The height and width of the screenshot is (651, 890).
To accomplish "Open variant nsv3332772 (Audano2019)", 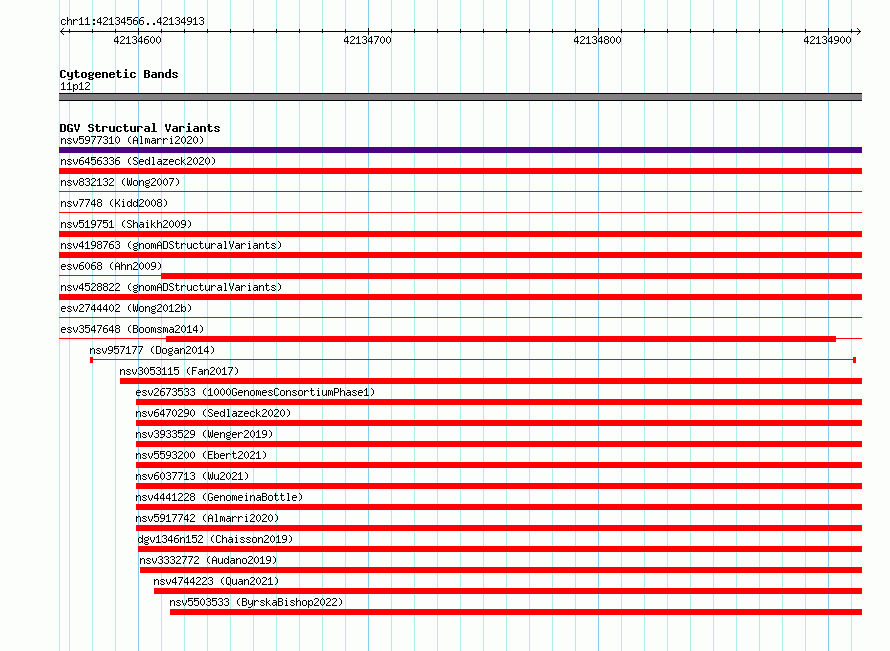I will pyautogui.click(x=208, y=560).
